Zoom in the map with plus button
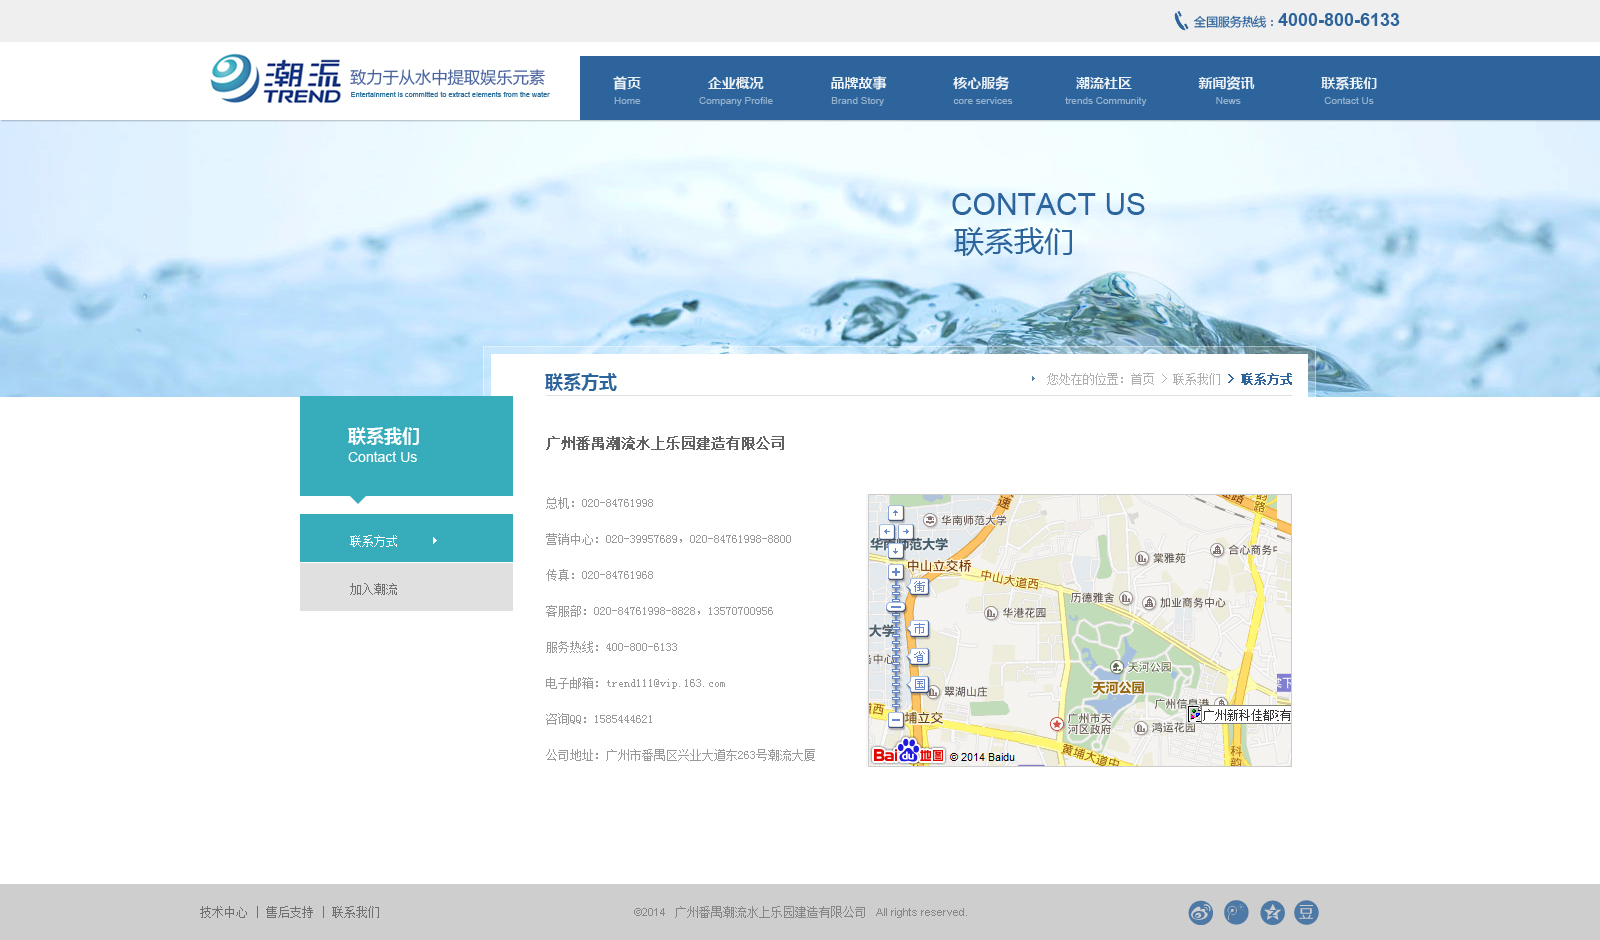 tap(896, 572)
